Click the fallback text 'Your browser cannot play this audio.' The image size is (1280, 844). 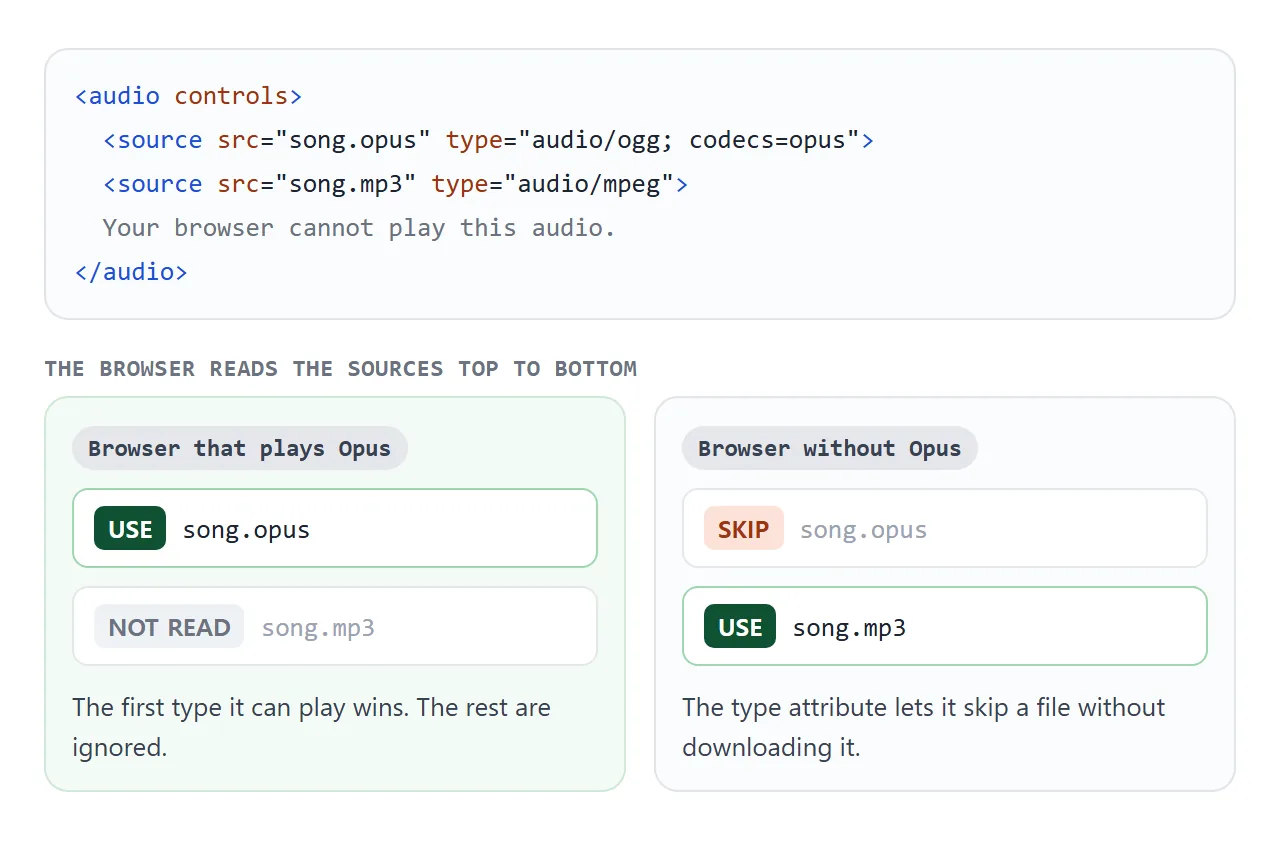(x=359, y=228)
